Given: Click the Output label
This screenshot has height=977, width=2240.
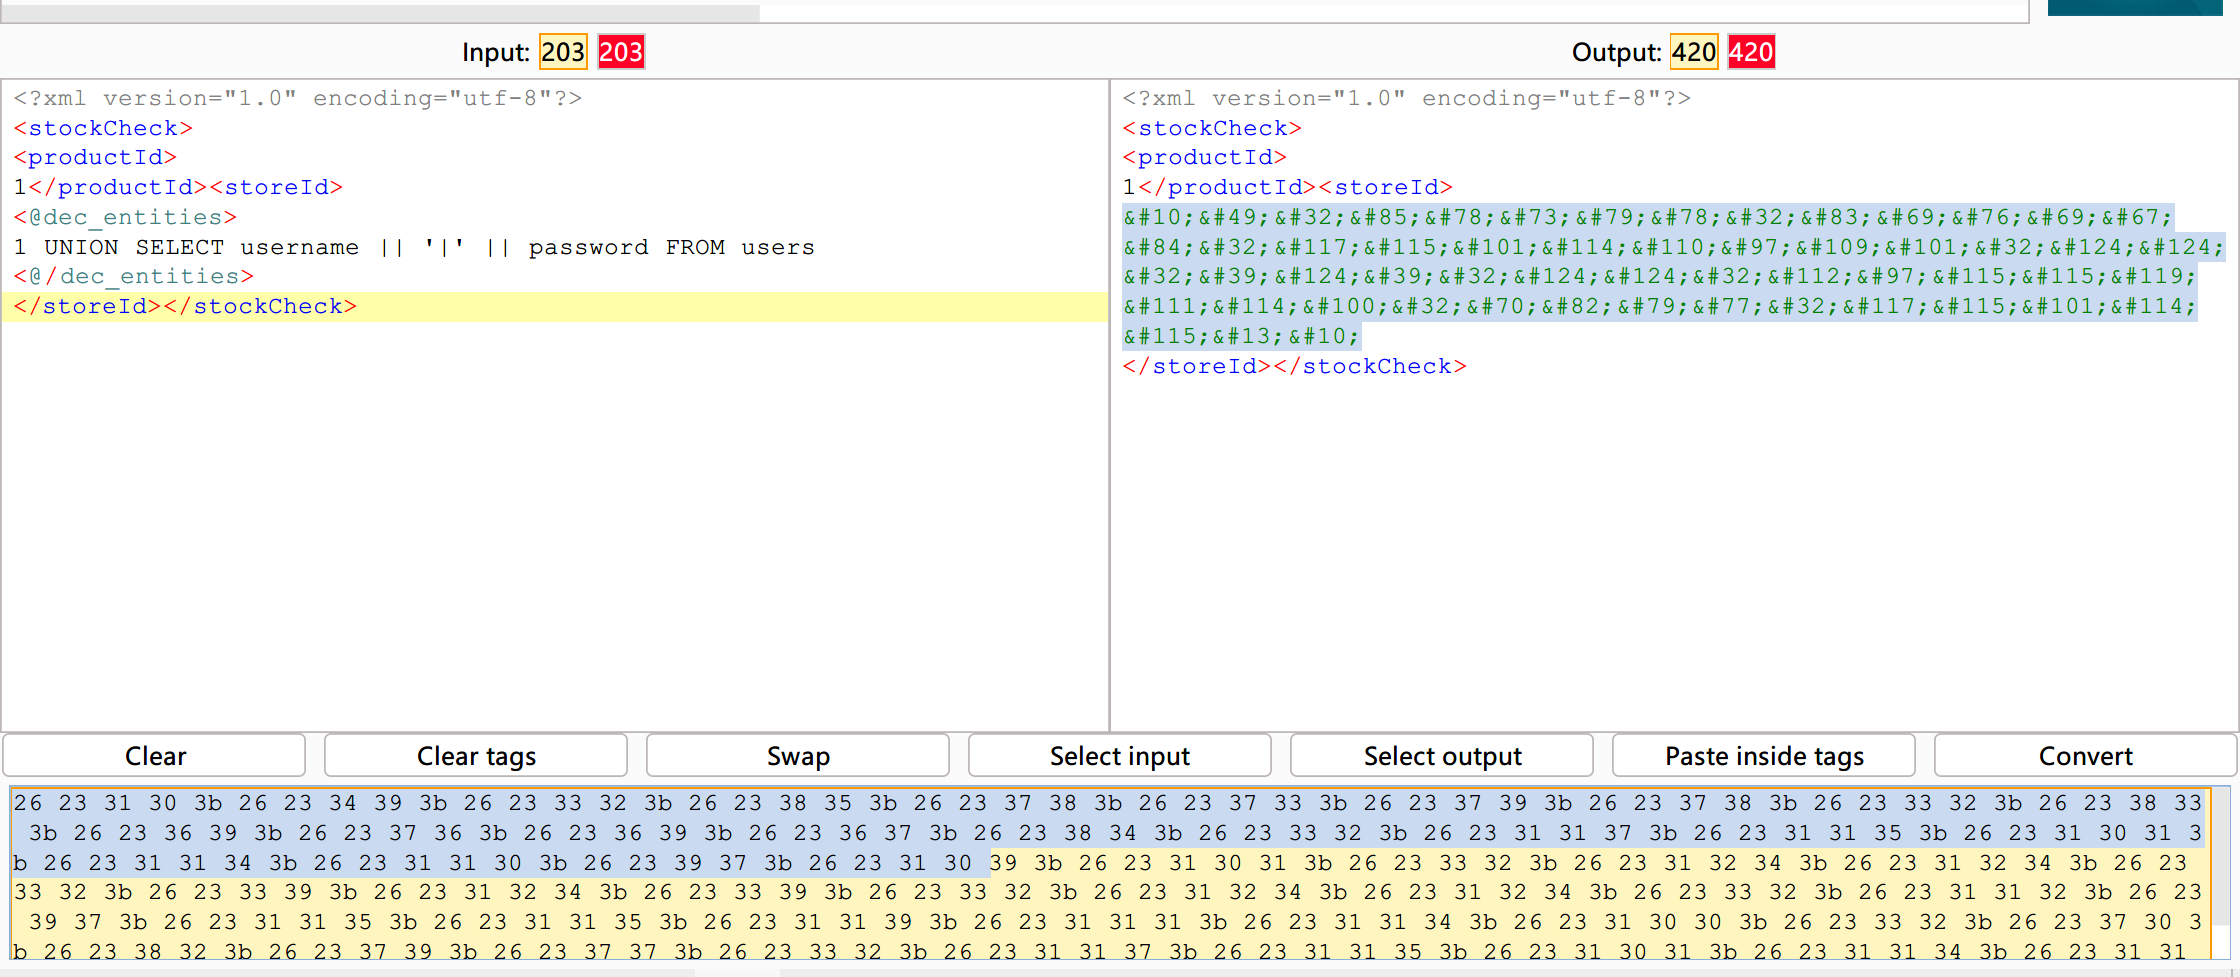Looking at the screenshot, I should pos(1616,52).
